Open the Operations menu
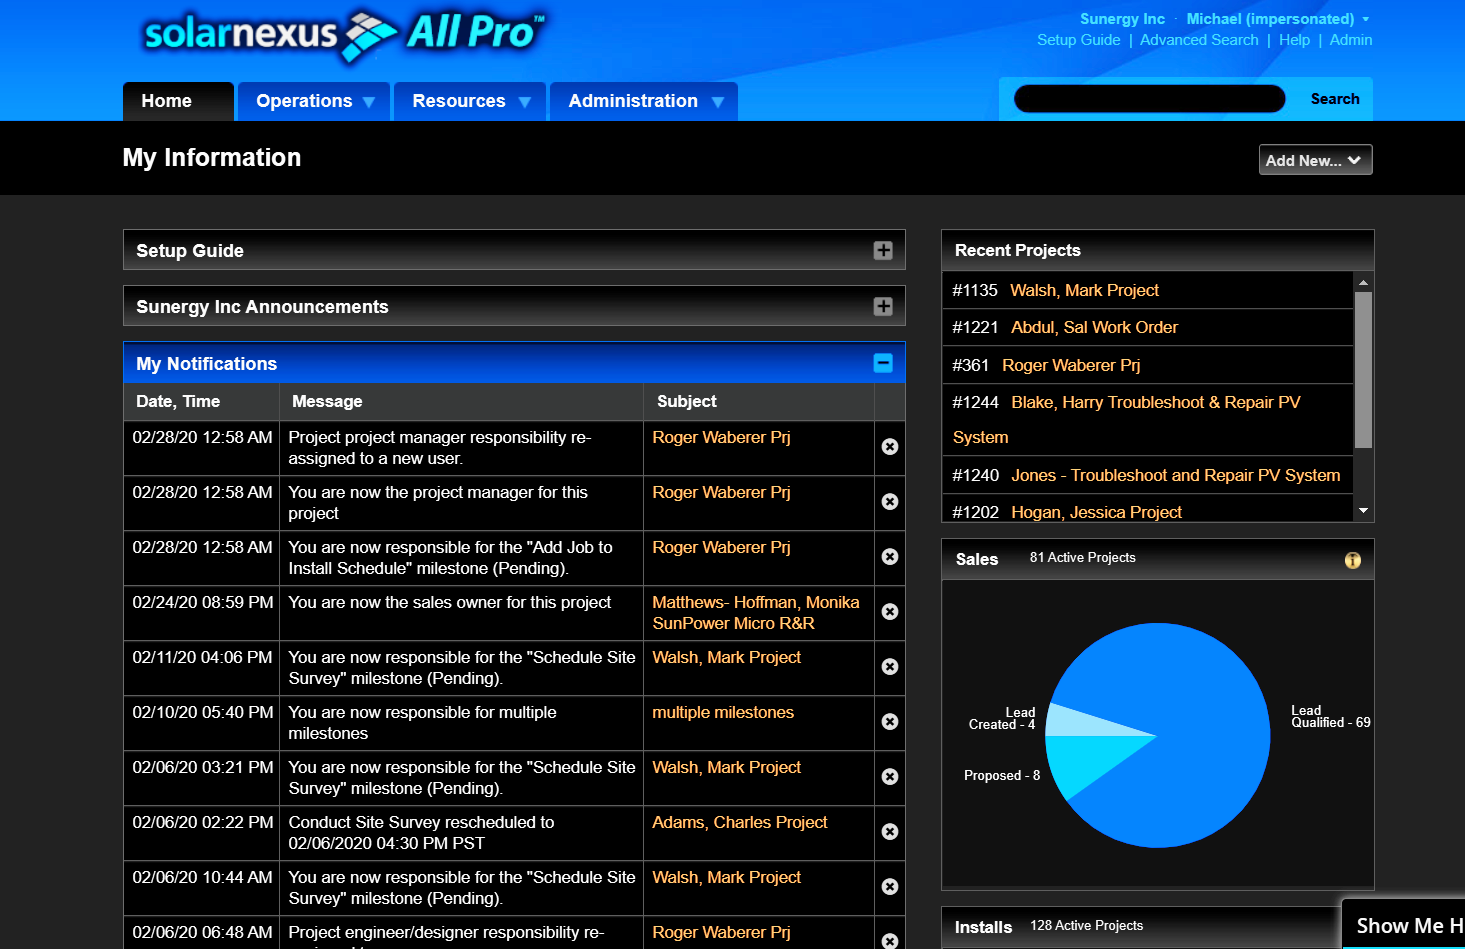 pos(314,102)
